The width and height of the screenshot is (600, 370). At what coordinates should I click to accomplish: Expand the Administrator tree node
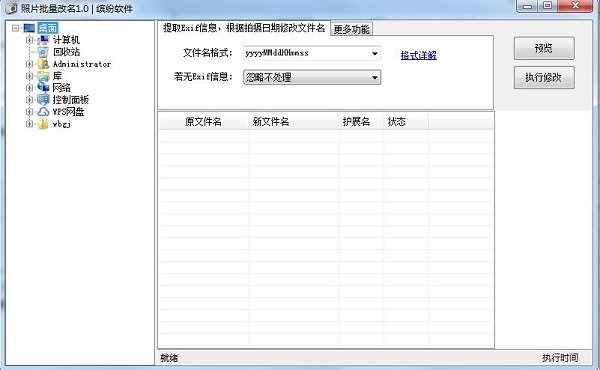click(29, 64)
